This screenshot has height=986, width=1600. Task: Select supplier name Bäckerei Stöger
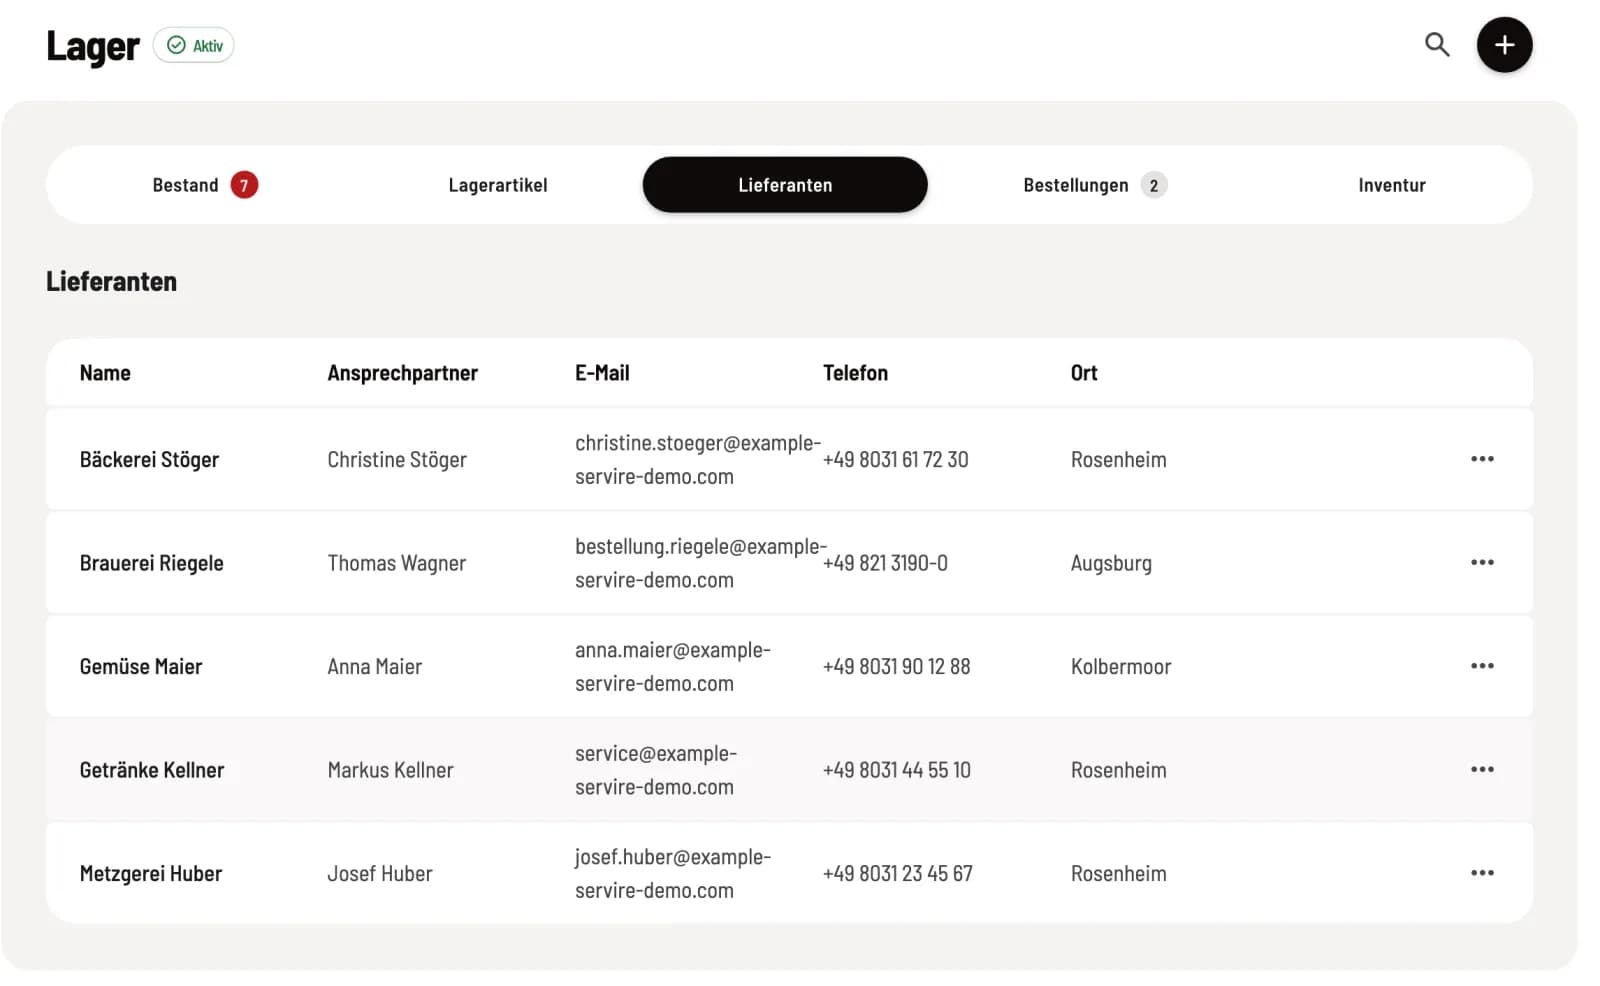point(149,460)
